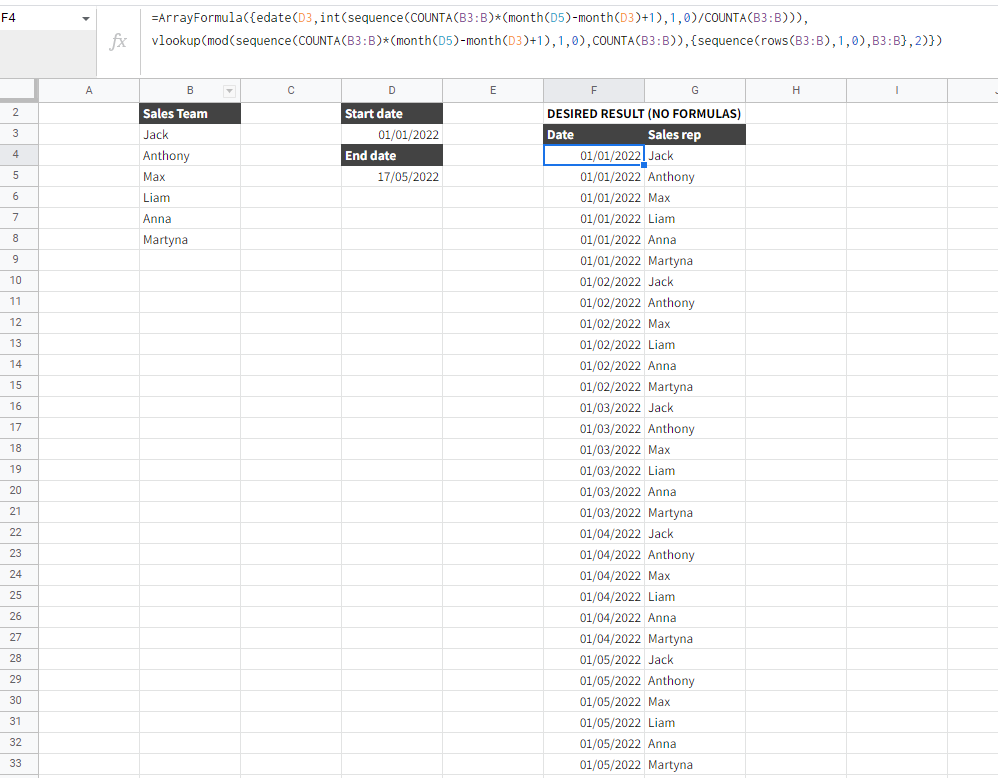Select cell B4 containing Anthony
The image size is (998, 778).
[190, 155]
